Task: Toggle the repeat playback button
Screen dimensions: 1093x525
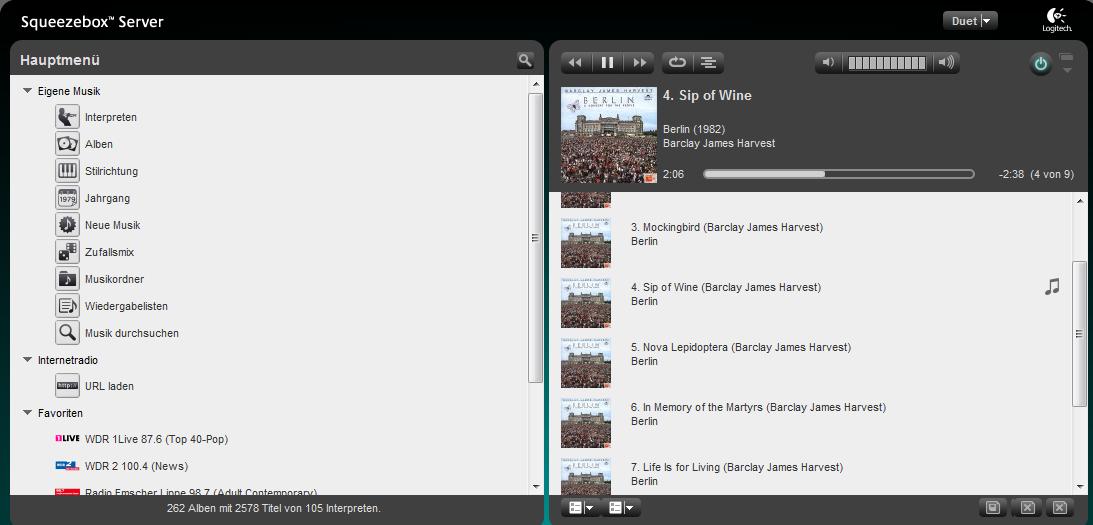Action: 677,62
